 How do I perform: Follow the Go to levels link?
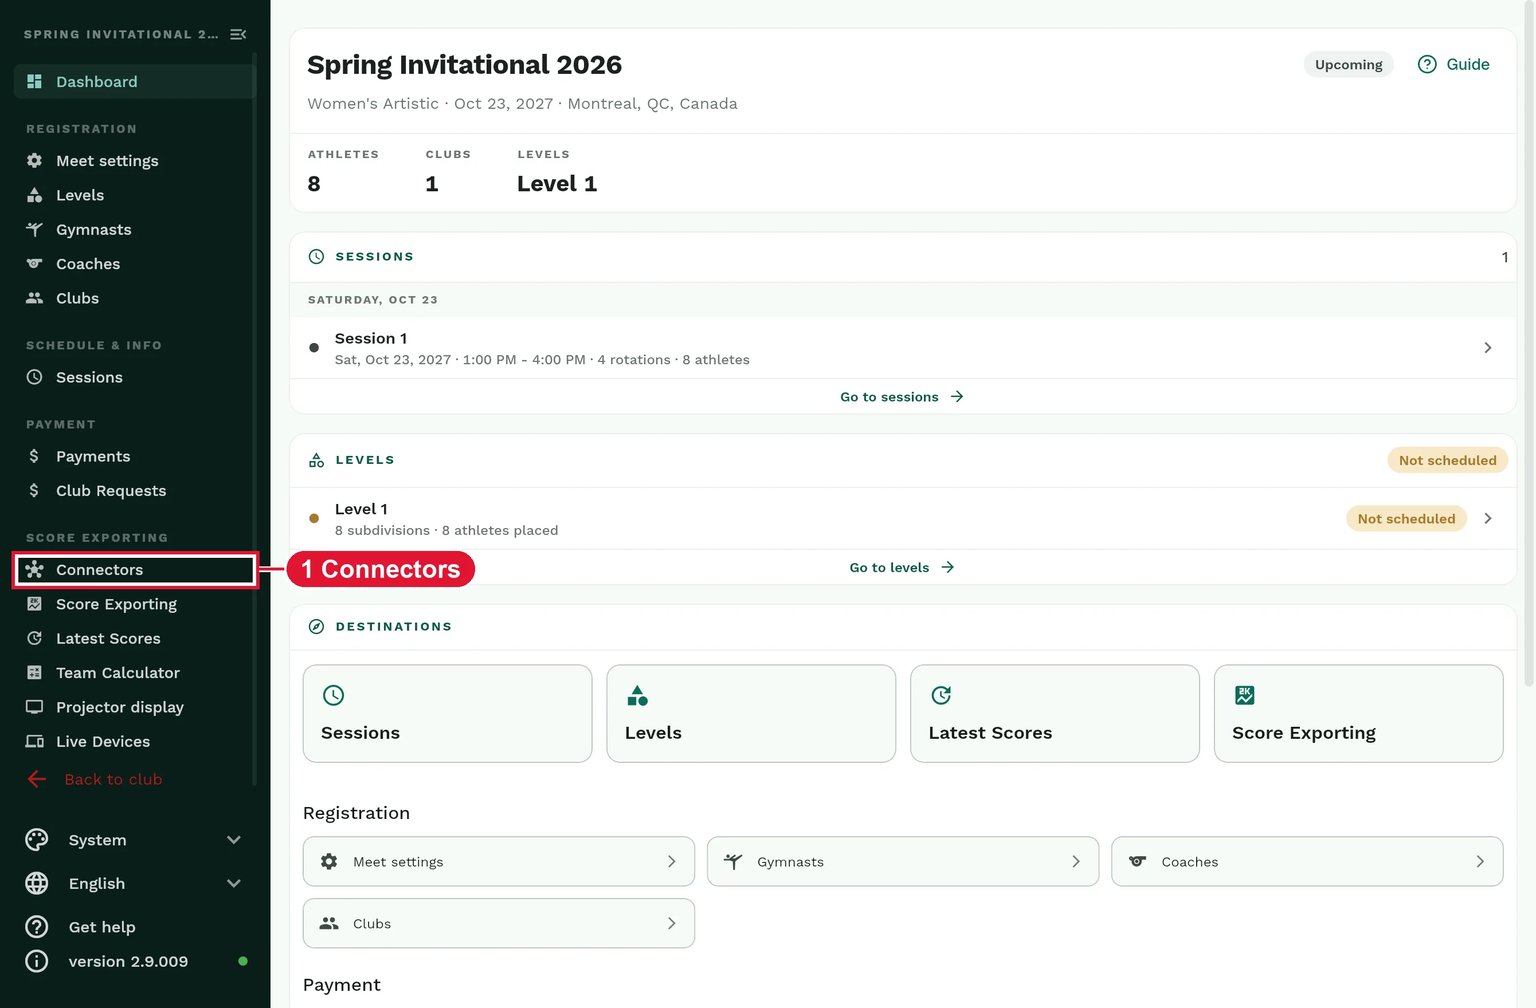(x=902, y=567)
